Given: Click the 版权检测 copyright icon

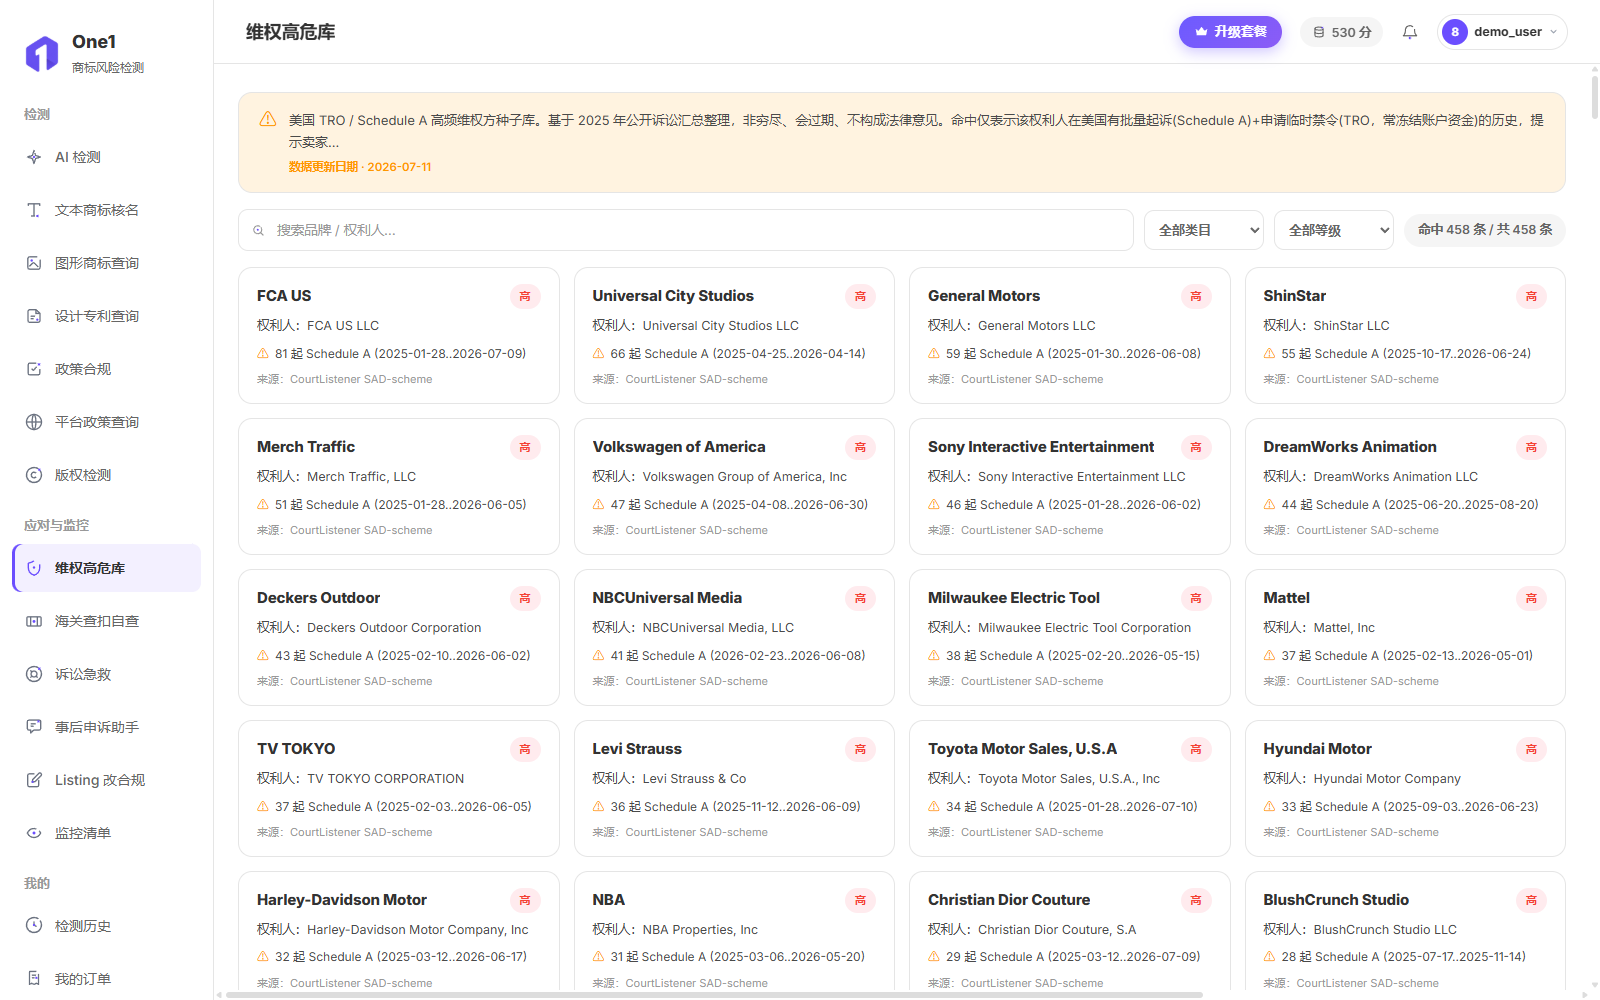Looking at the screenshot, I should 34,475.
